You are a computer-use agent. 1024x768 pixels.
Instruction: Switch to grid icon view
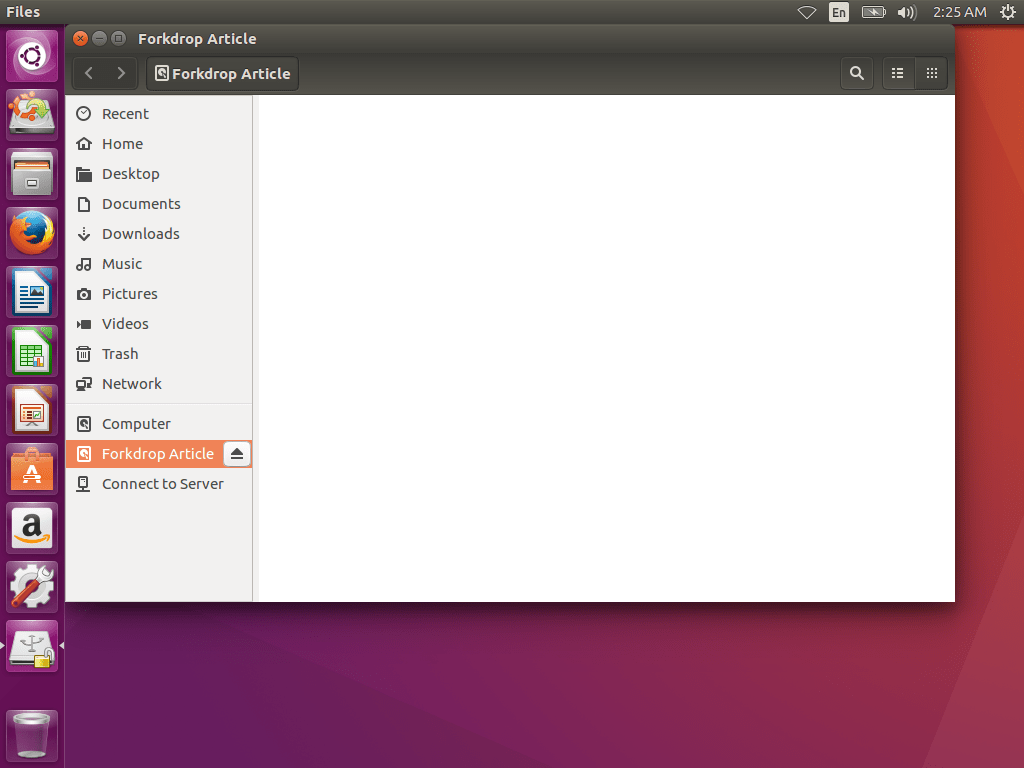[932, 73]
